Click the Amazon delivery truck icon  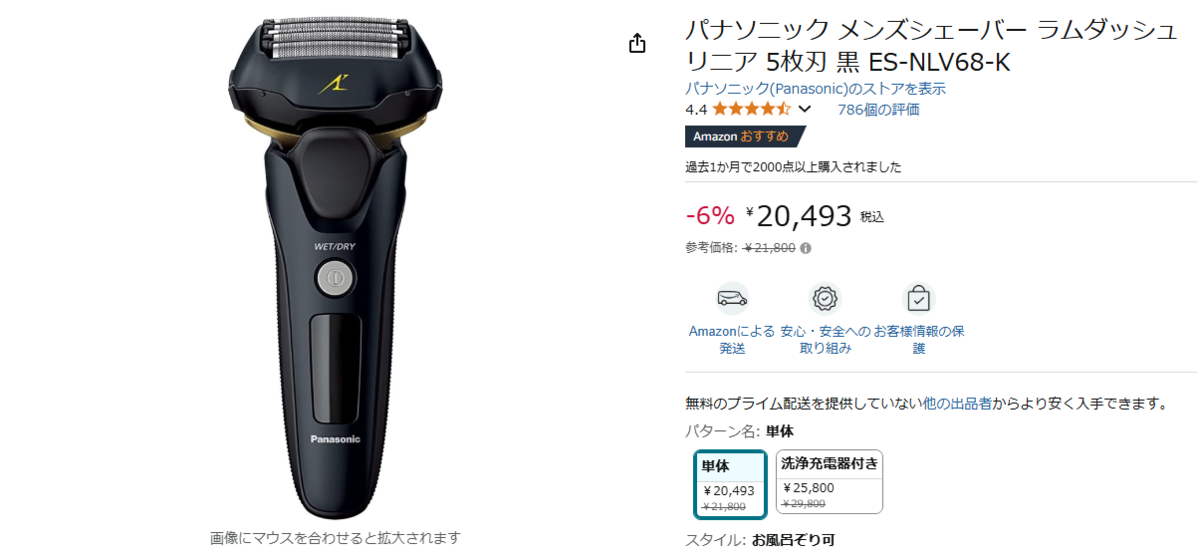pos(732,298)
